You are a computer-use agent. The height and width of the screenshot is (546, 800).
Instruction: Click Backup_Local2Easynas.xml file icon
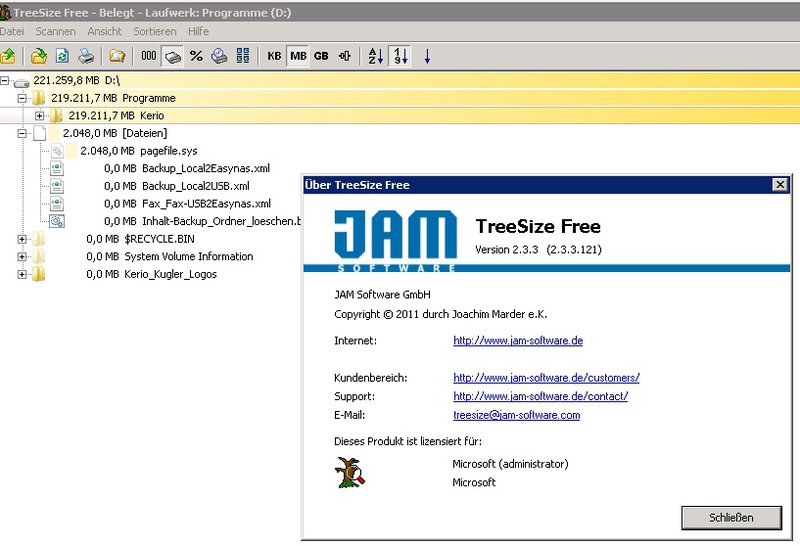(x=57, y=169)
